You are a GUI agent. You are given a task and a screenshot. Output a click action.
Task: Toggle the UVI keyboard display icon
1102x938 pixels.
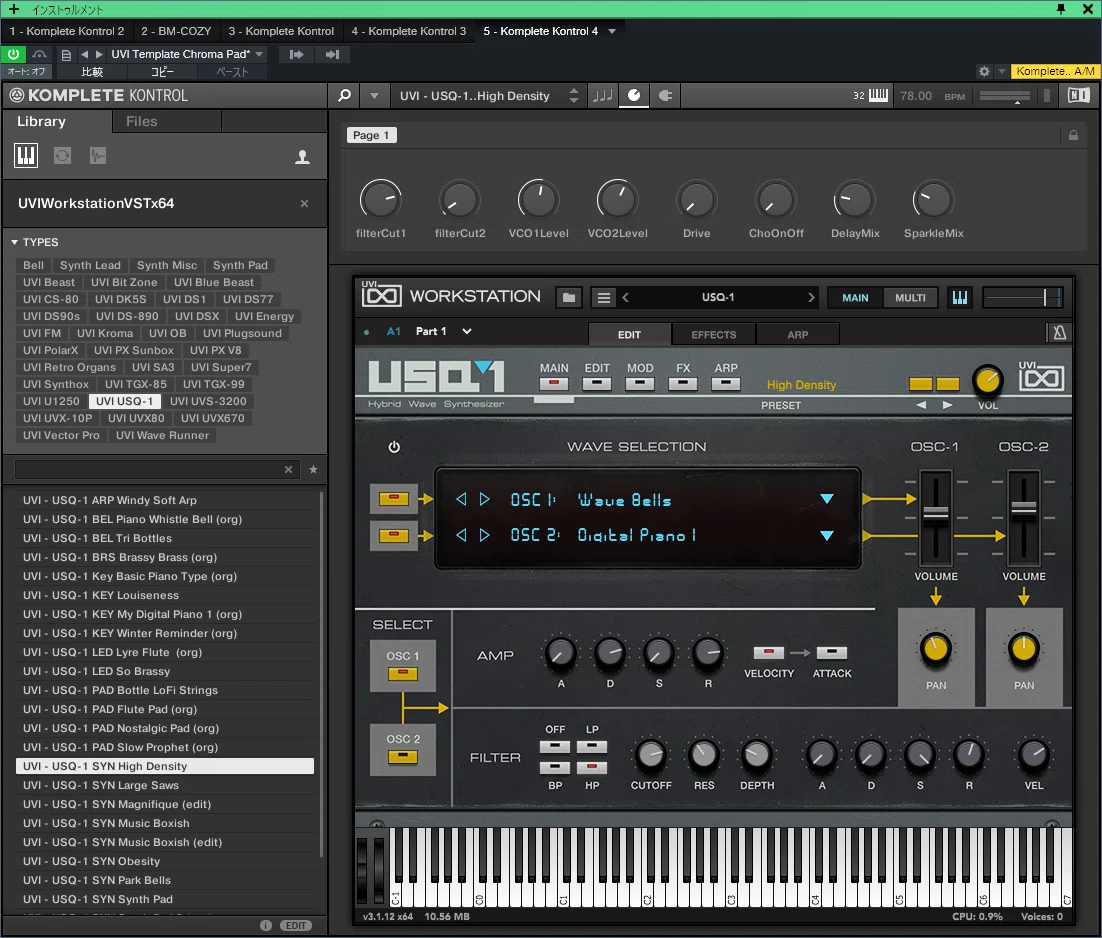point(960,298)
